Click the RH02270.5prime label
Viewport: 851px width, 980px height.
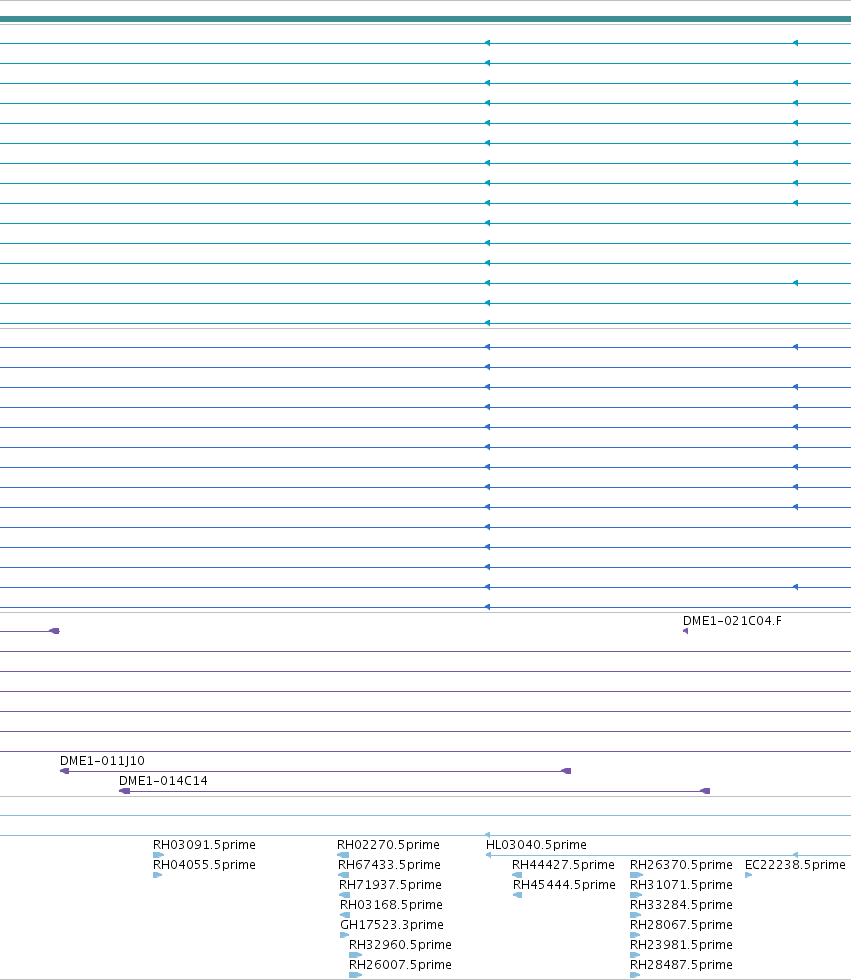(x=388, y=844)
